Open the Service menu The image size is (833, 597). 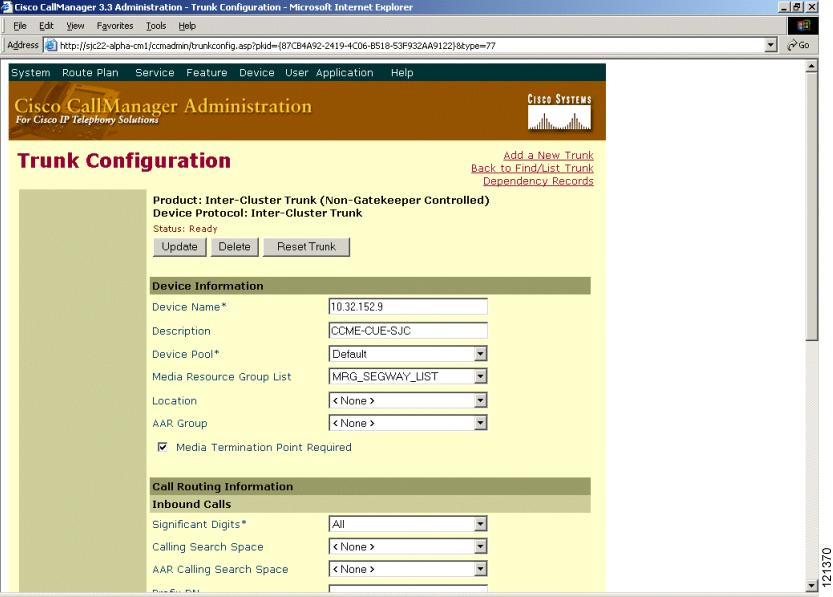(x=155, y=73)
